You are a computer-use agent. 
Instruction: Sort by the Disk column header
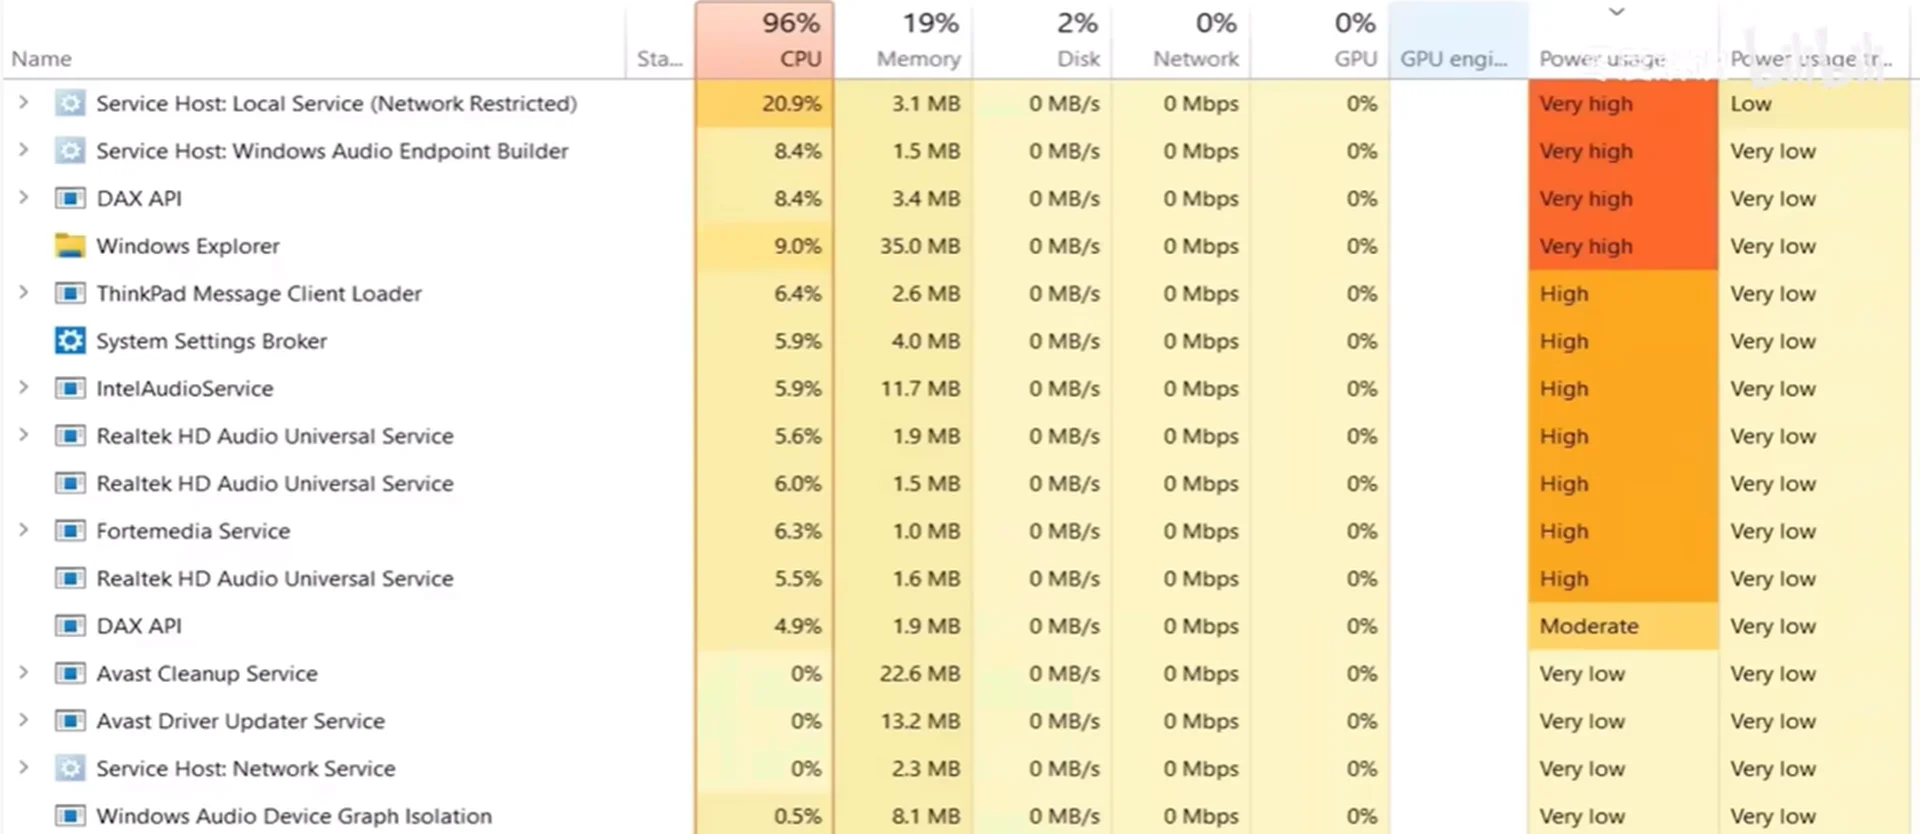1042,40
